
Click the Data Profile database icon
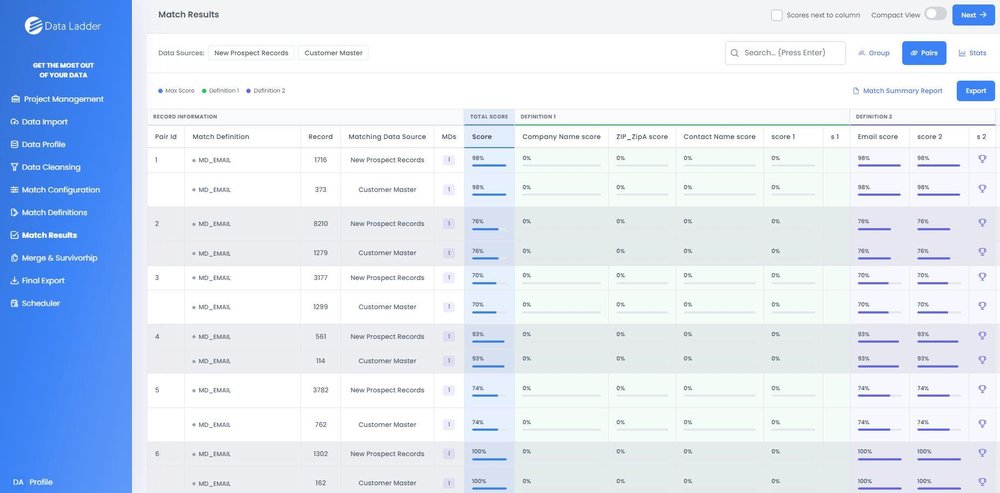[15, 144]
